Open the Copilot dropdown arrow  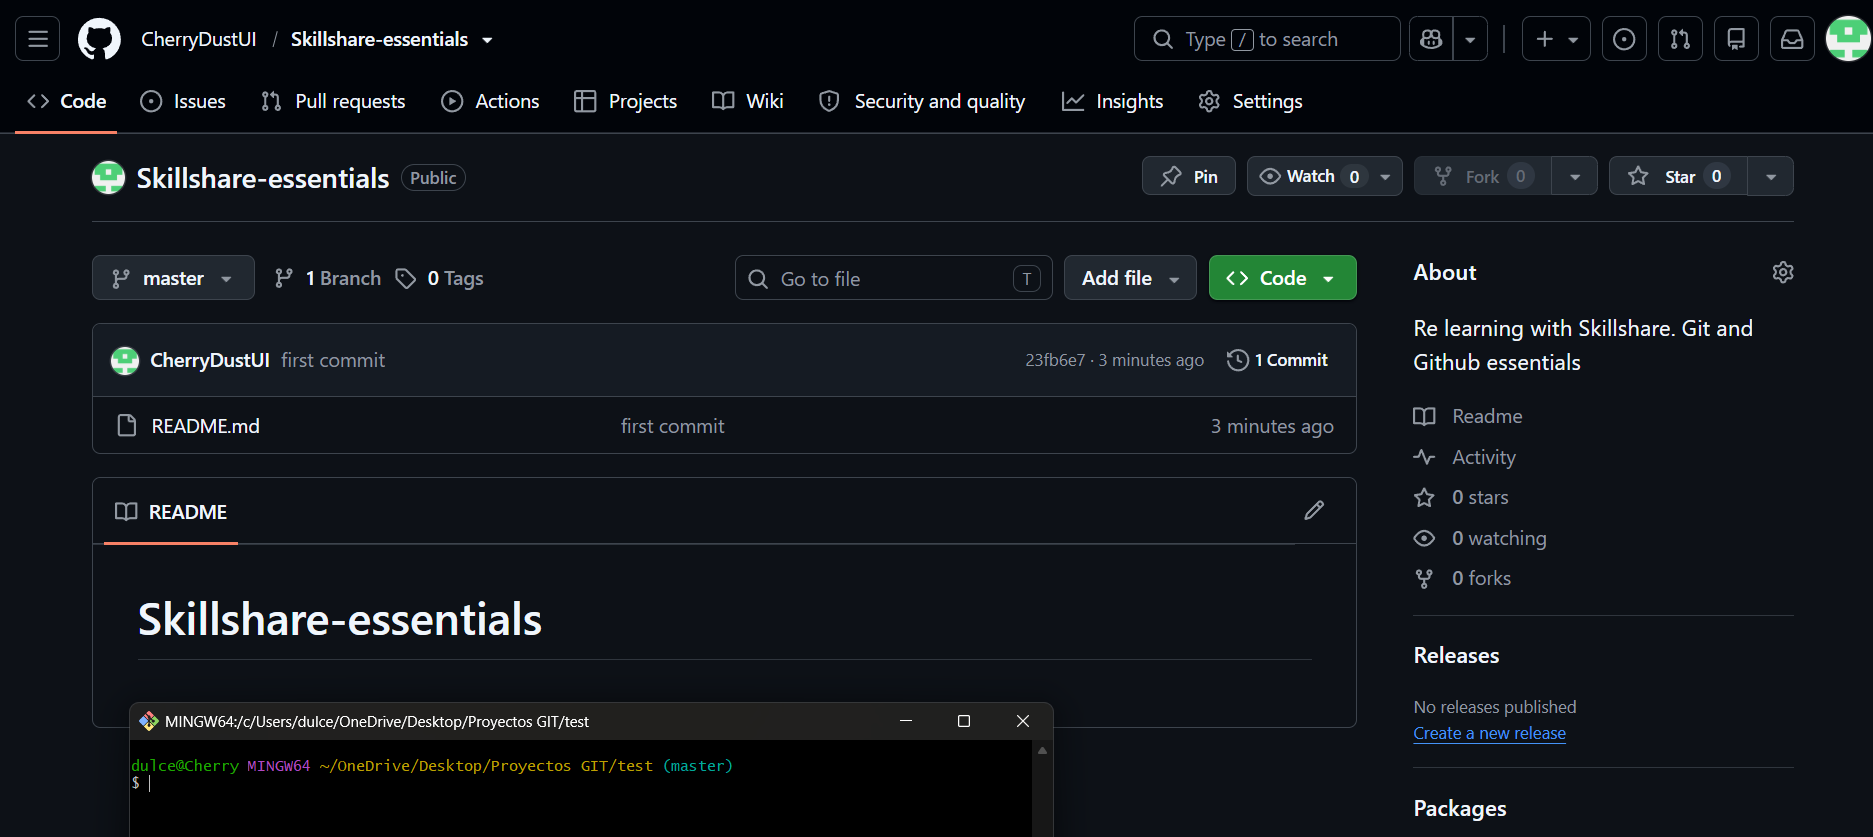pos(1470,39)
